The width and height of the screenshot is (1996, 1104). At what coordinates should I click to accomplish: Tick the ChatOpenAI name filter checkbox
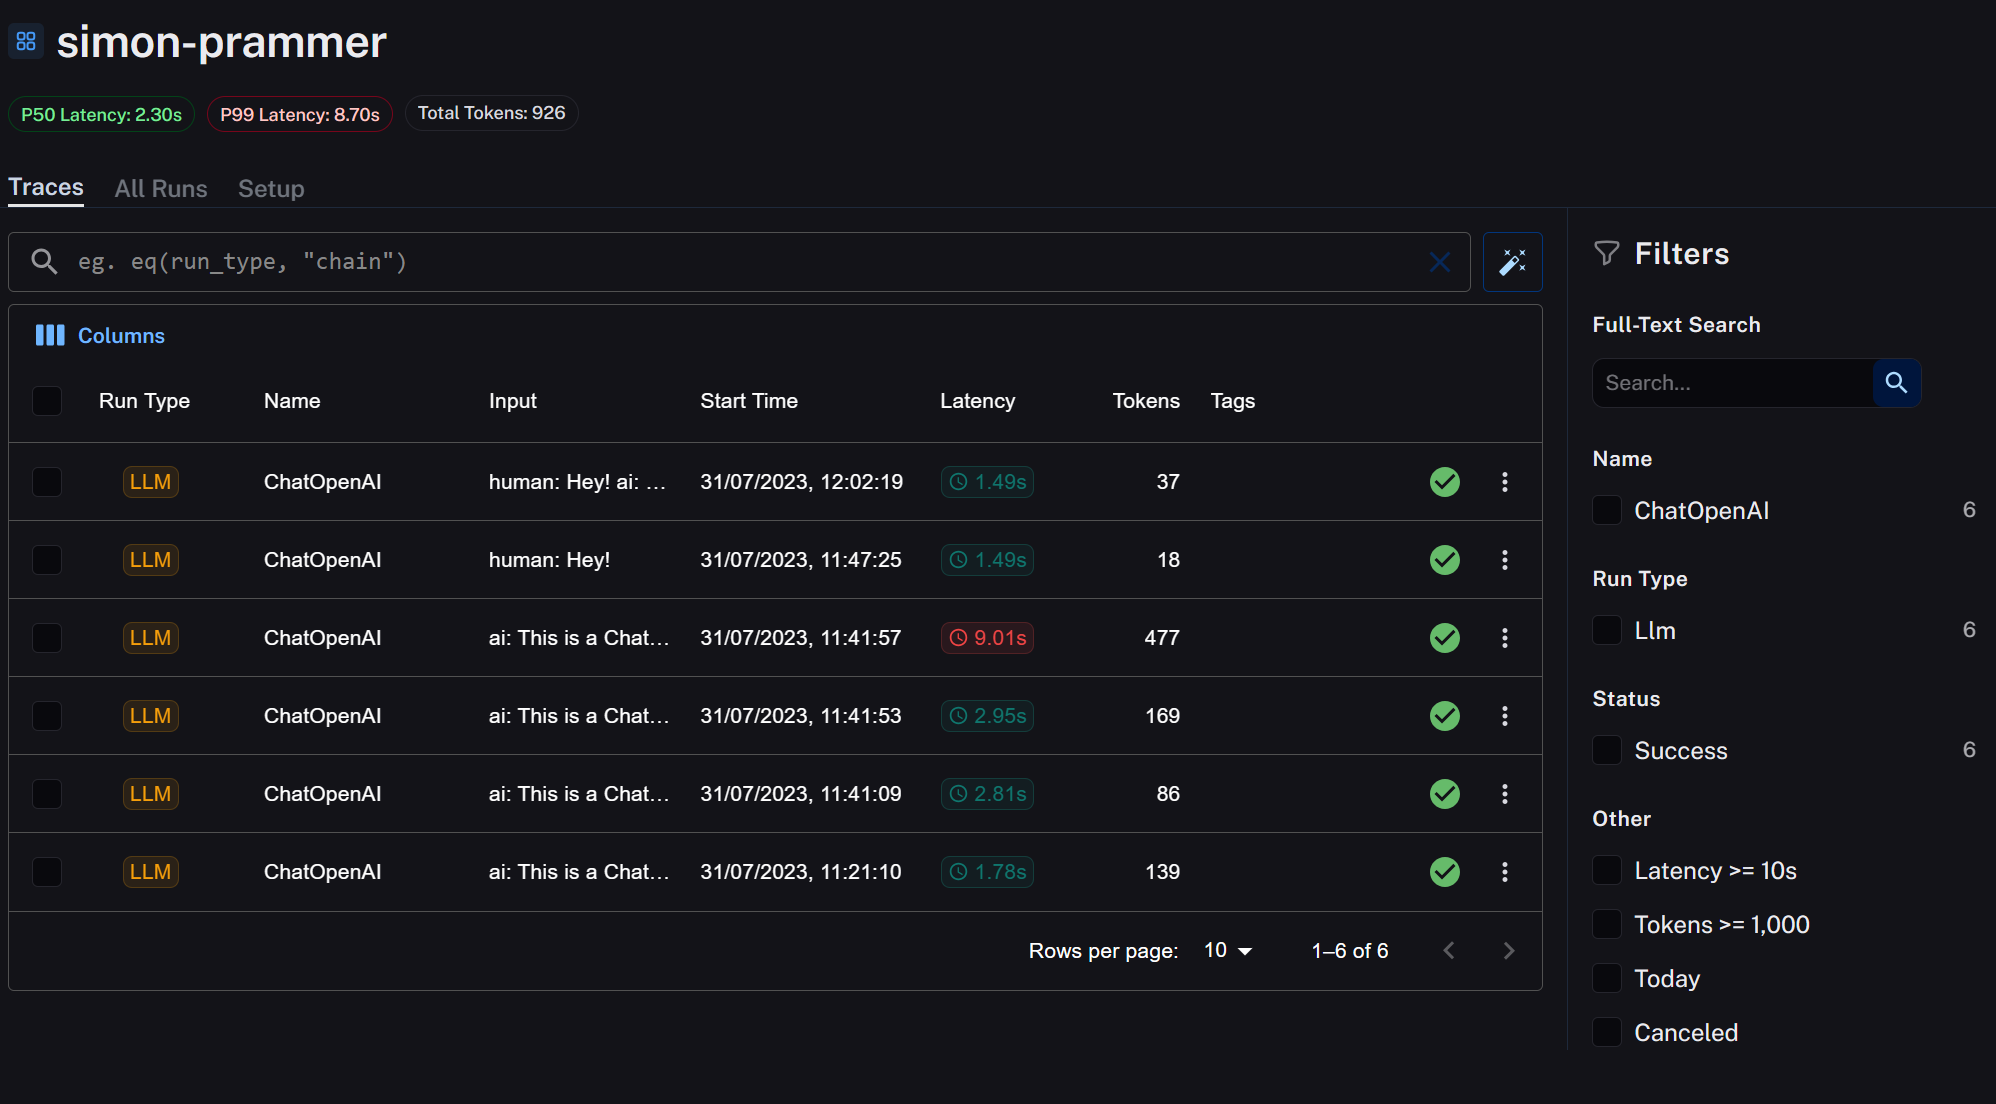point(1607,511)
